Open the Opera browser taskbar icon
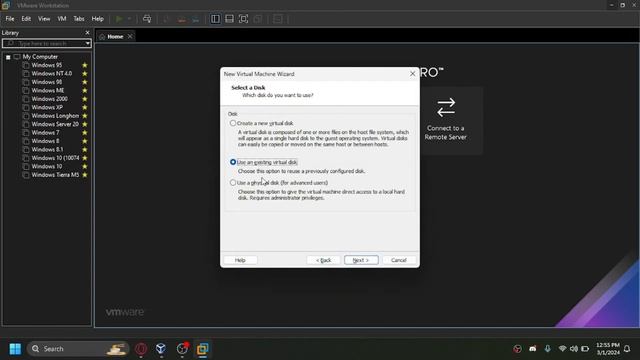The image size is (640, 360). coord(141,349)
